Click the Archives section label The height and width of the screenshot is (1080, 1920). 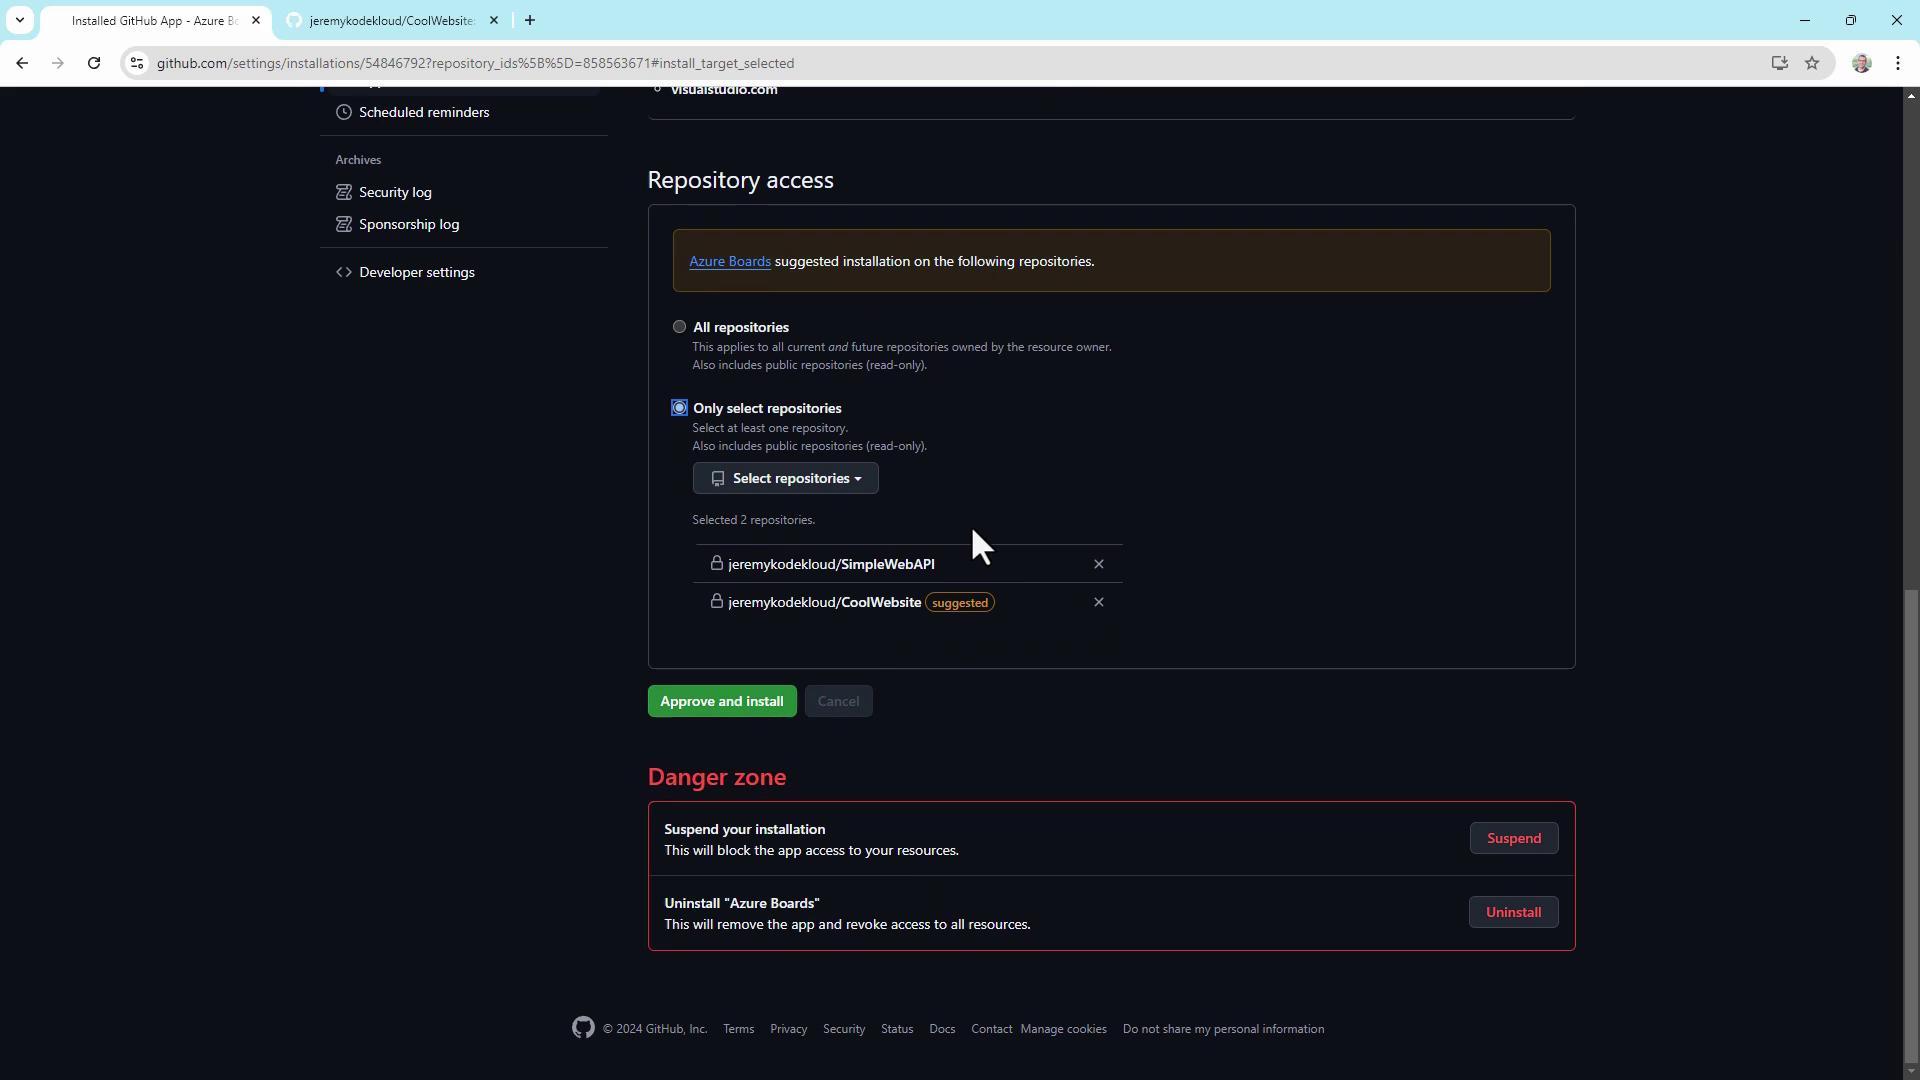point(358,160)
